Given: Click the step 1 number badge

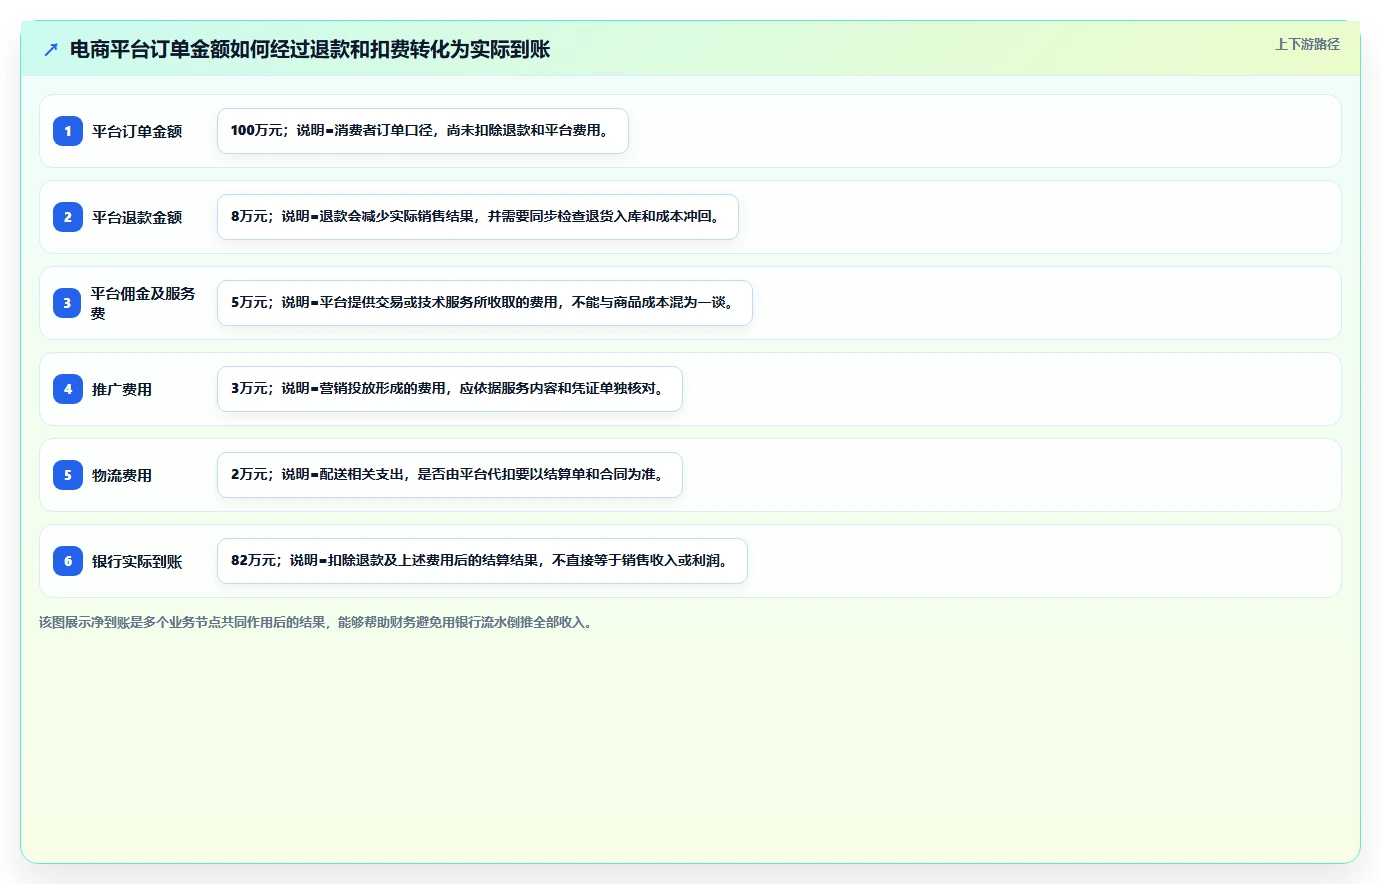Looking at the screenshot, I should tap(68, 131).
